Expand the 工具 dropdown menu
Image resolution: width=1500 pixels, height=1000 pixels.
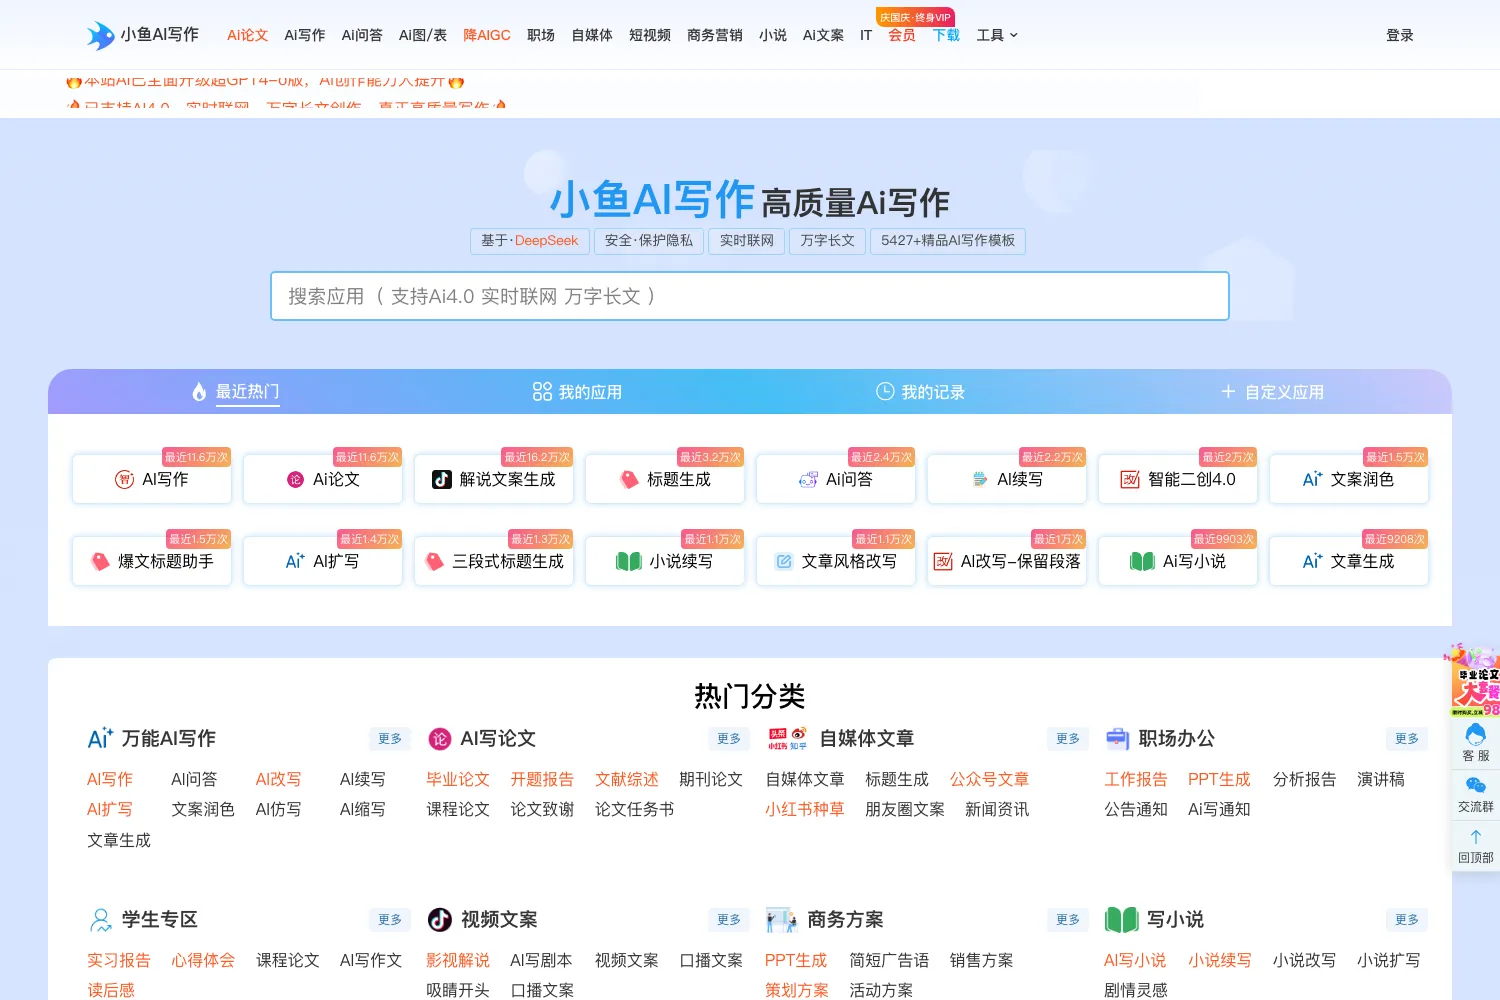click(997, 35)
